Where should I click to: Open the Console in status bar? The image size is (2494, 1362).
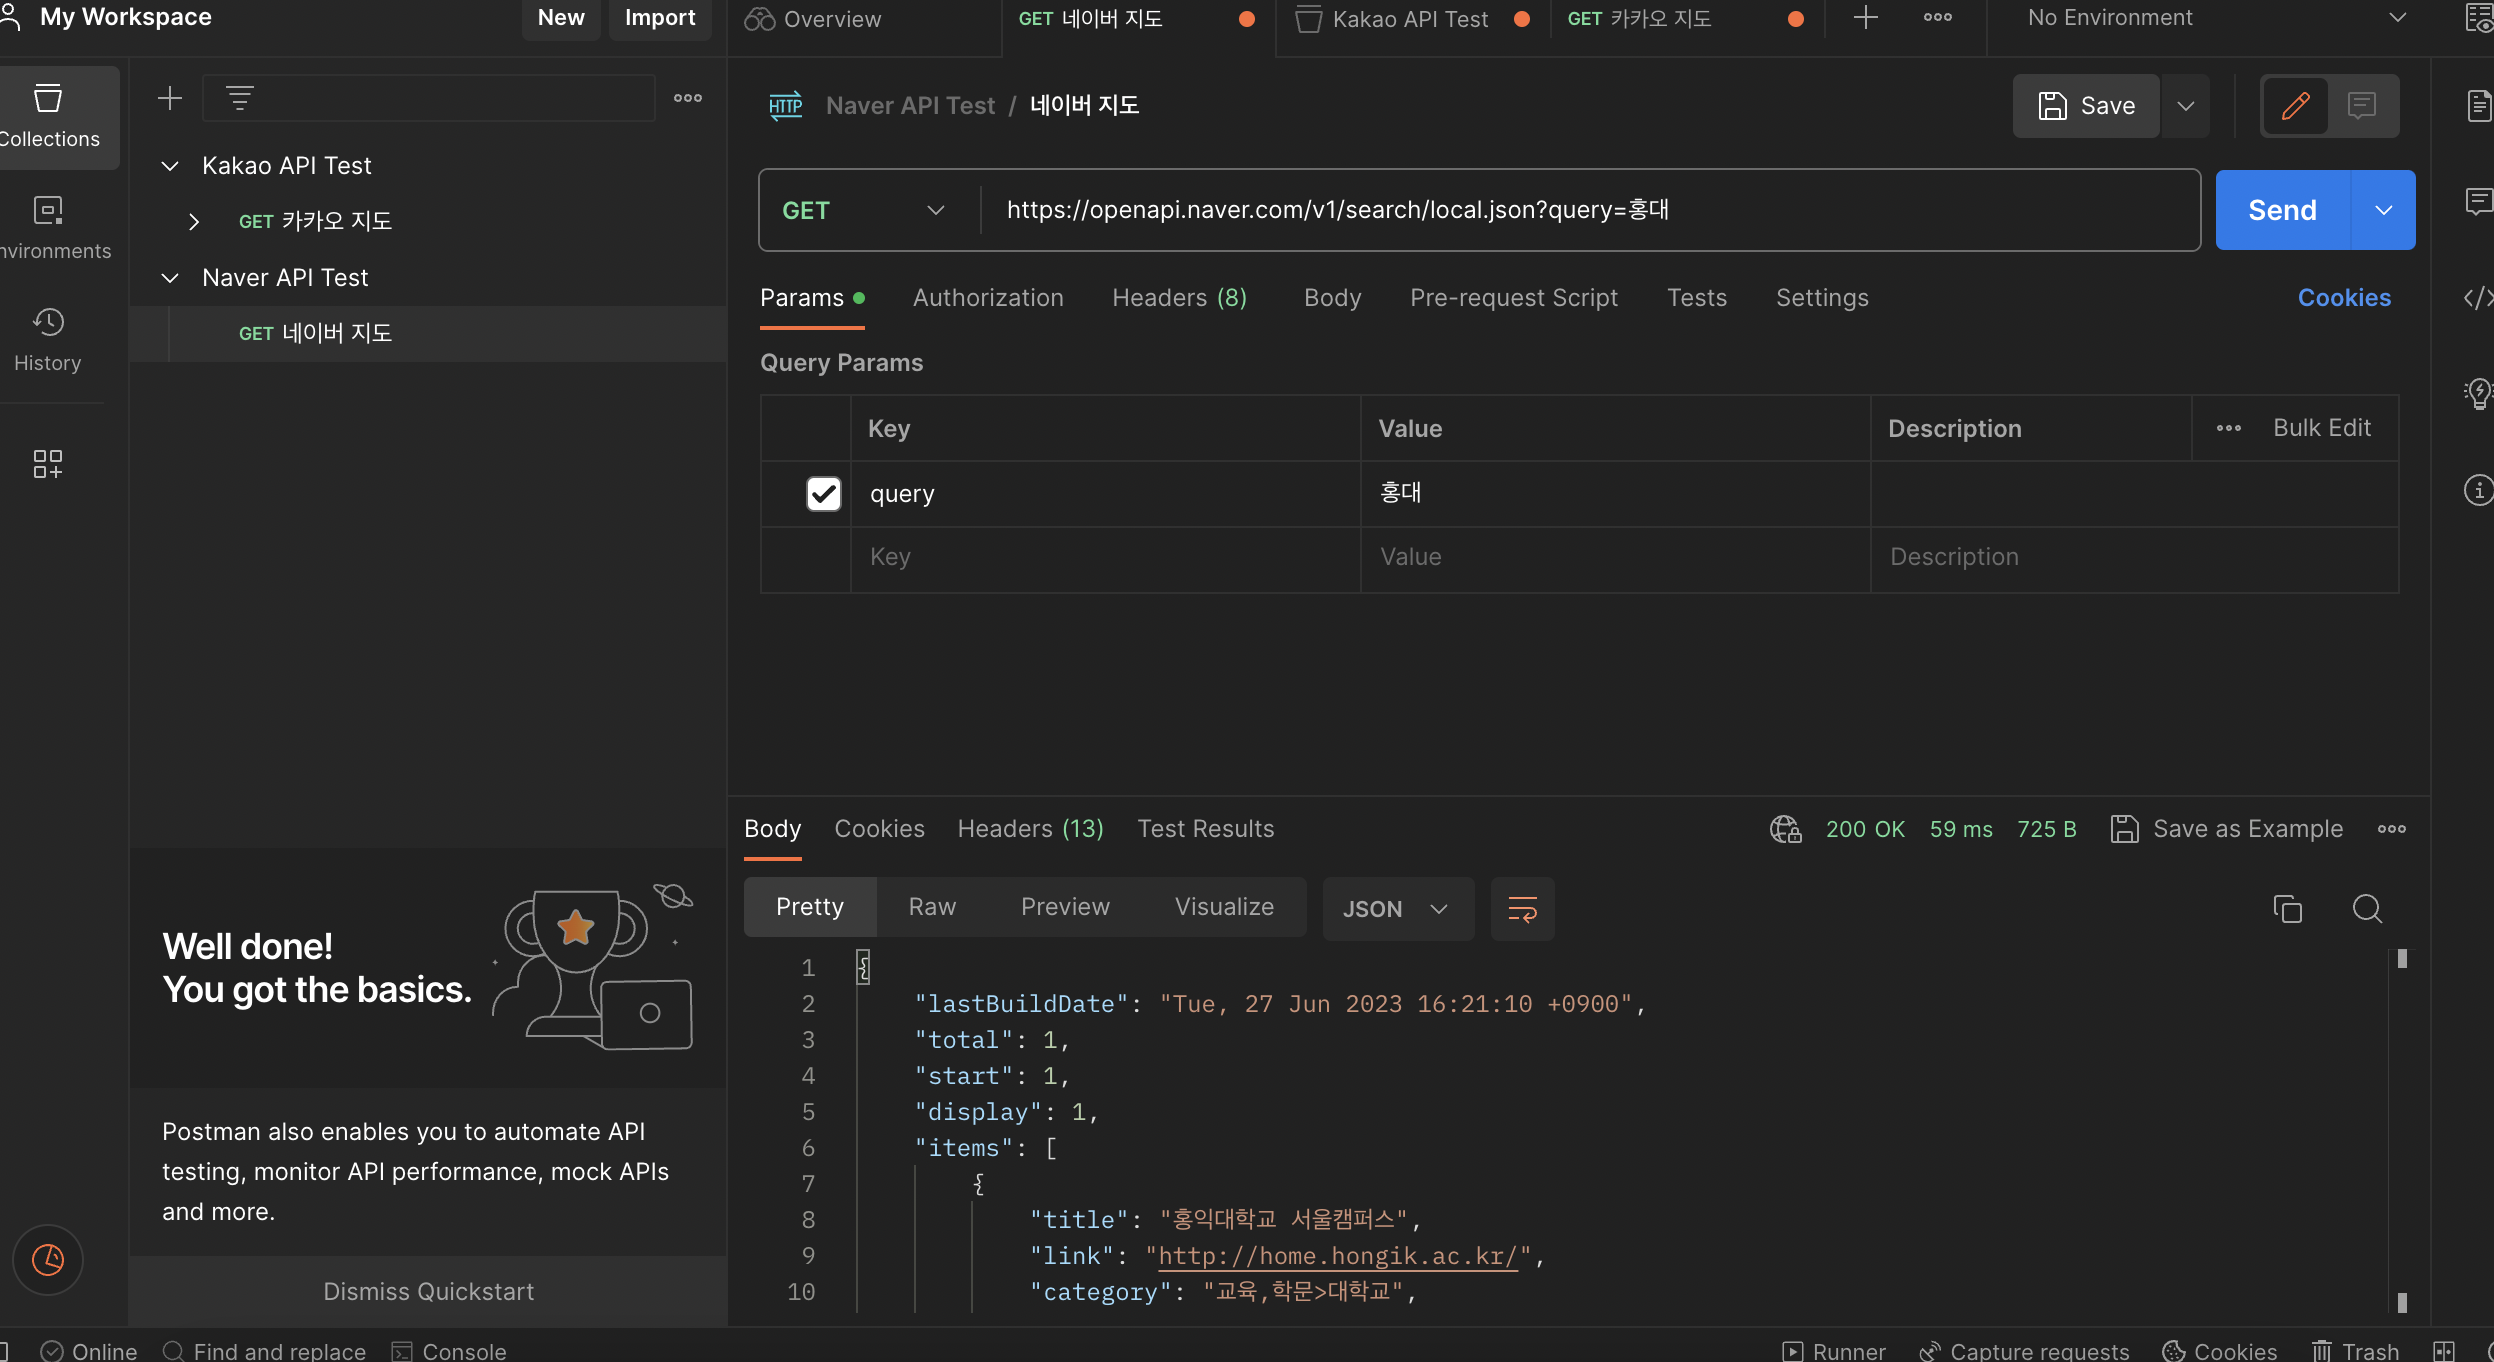pyautogui.click(x=449, y=1351)
